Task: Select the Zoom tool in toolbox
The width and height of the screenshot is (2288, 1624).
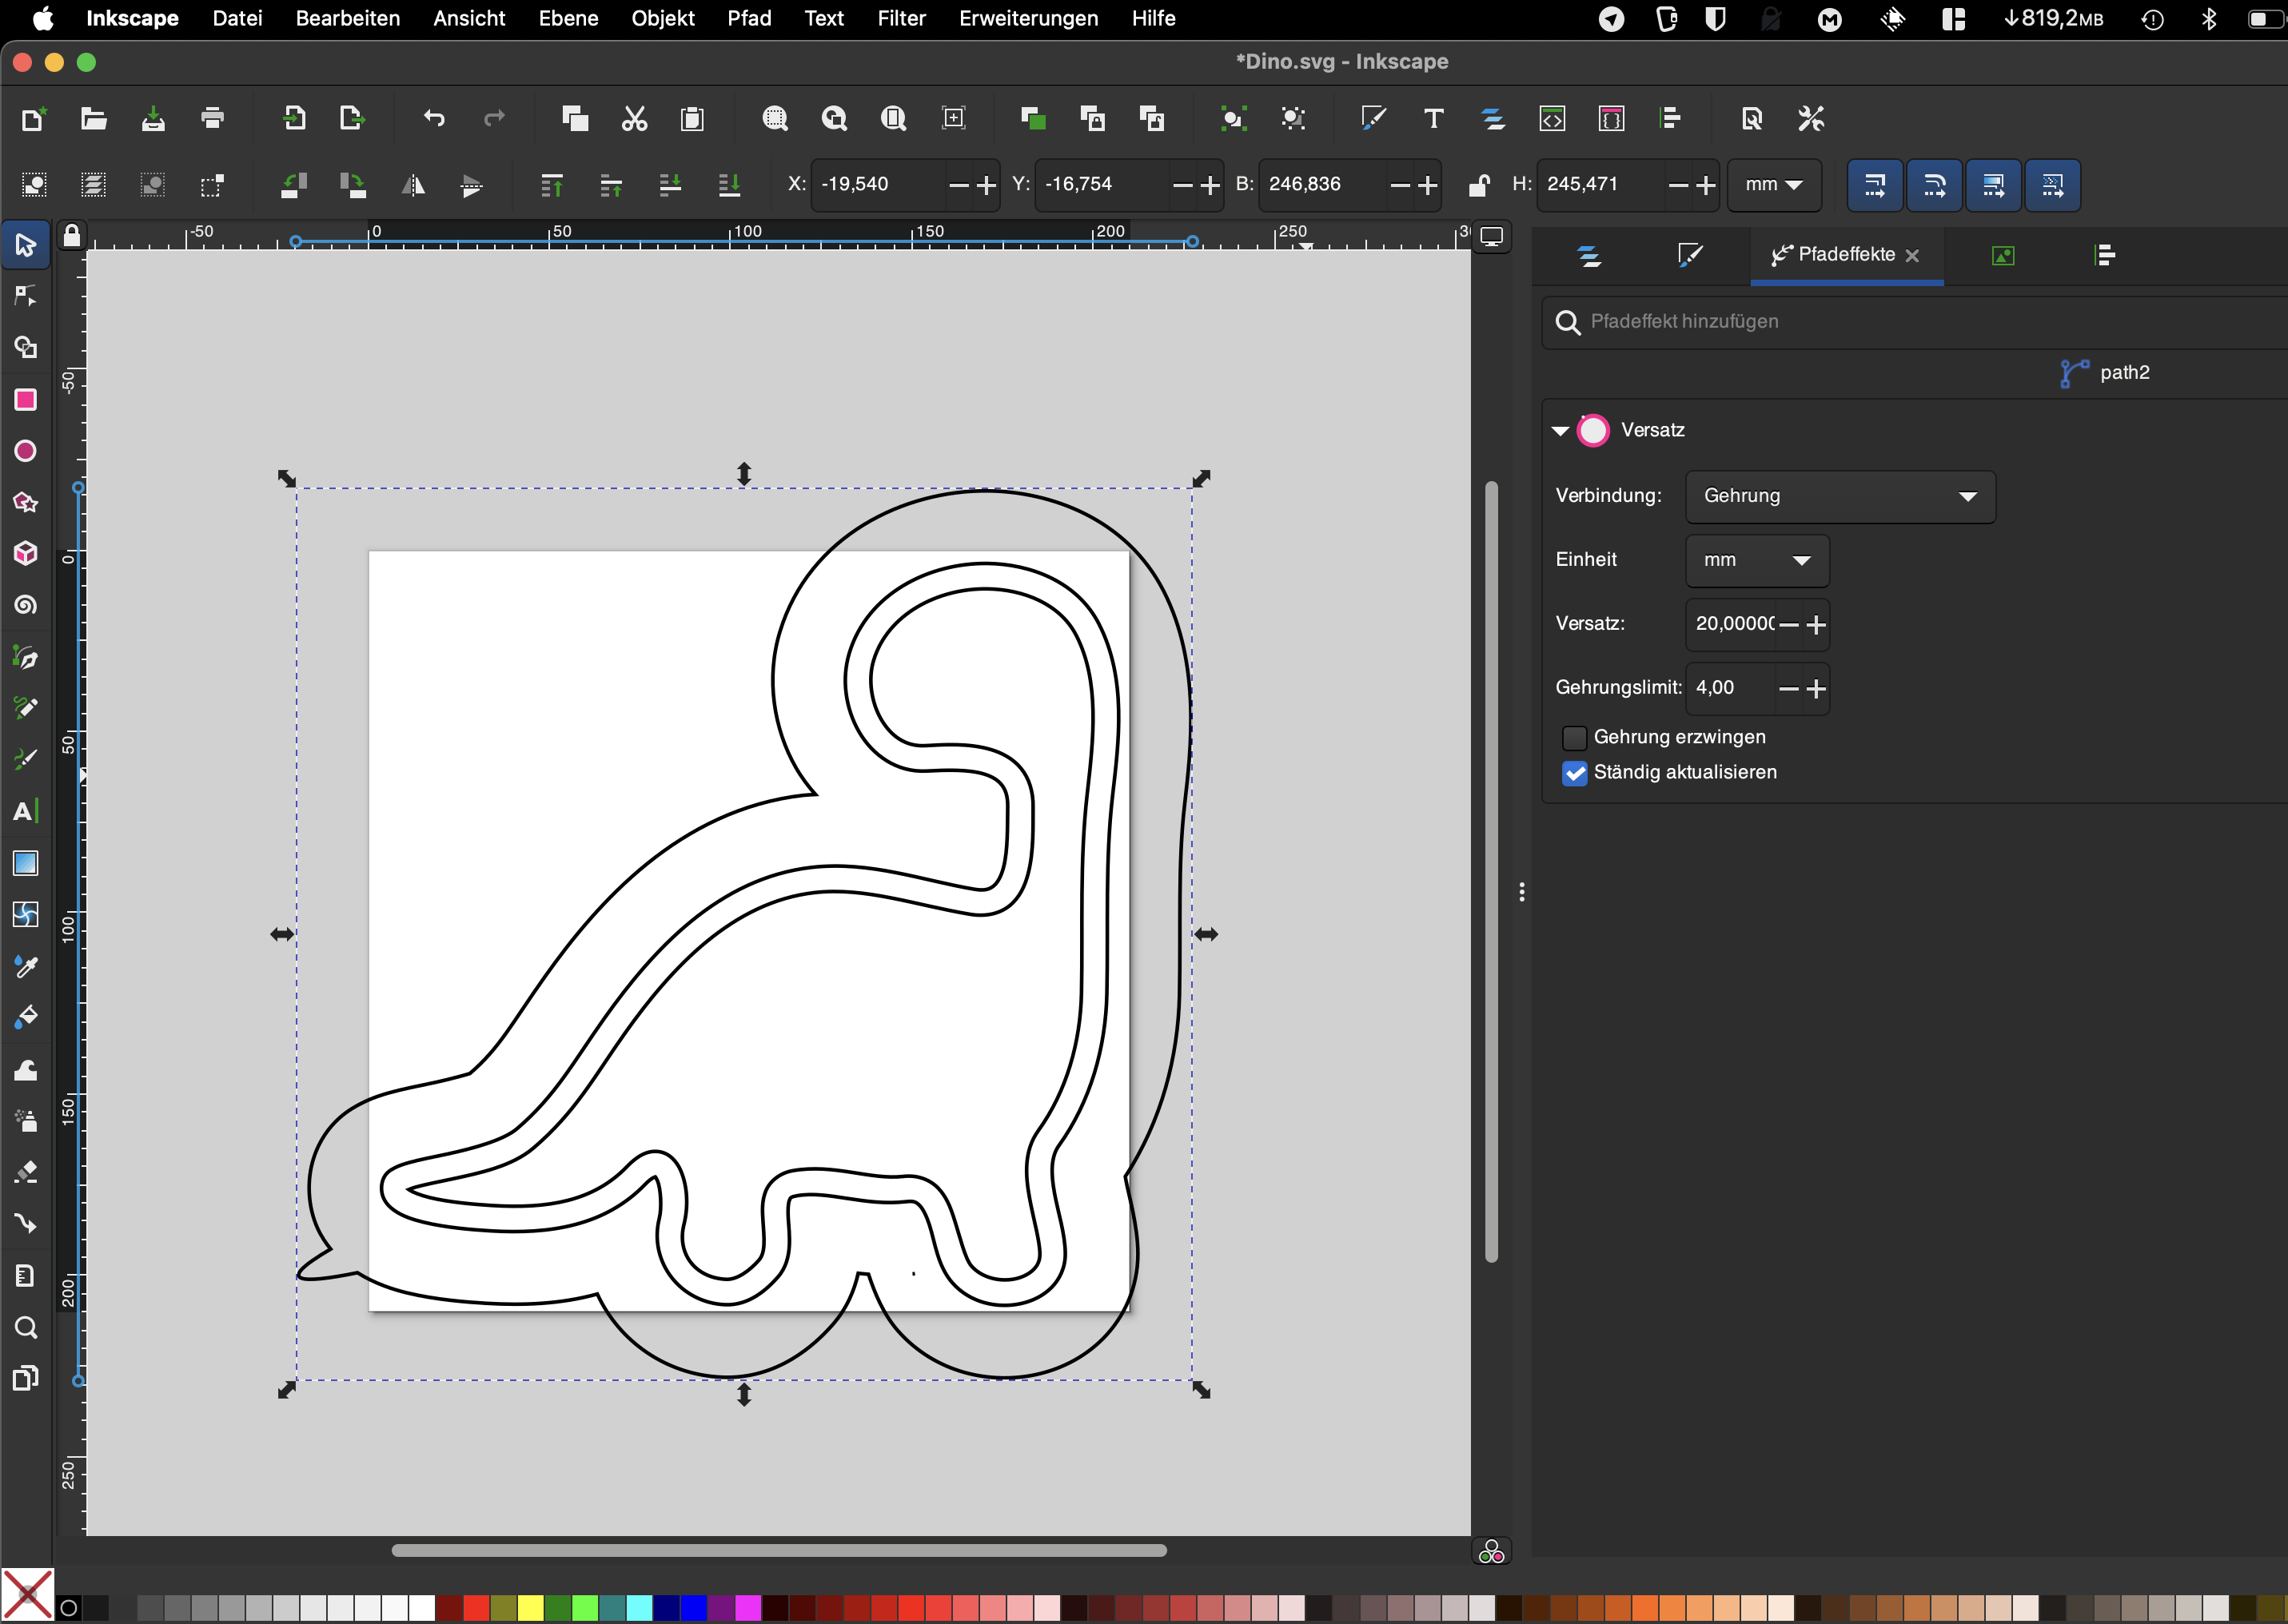Action: 26,1327
